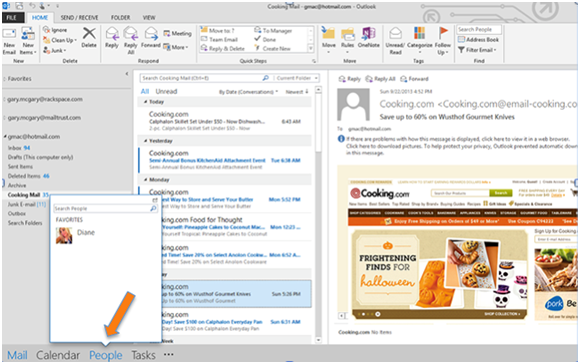Open the Inbox folder
The width and height of the screenshot is (580, 364).
click(19, 148)
